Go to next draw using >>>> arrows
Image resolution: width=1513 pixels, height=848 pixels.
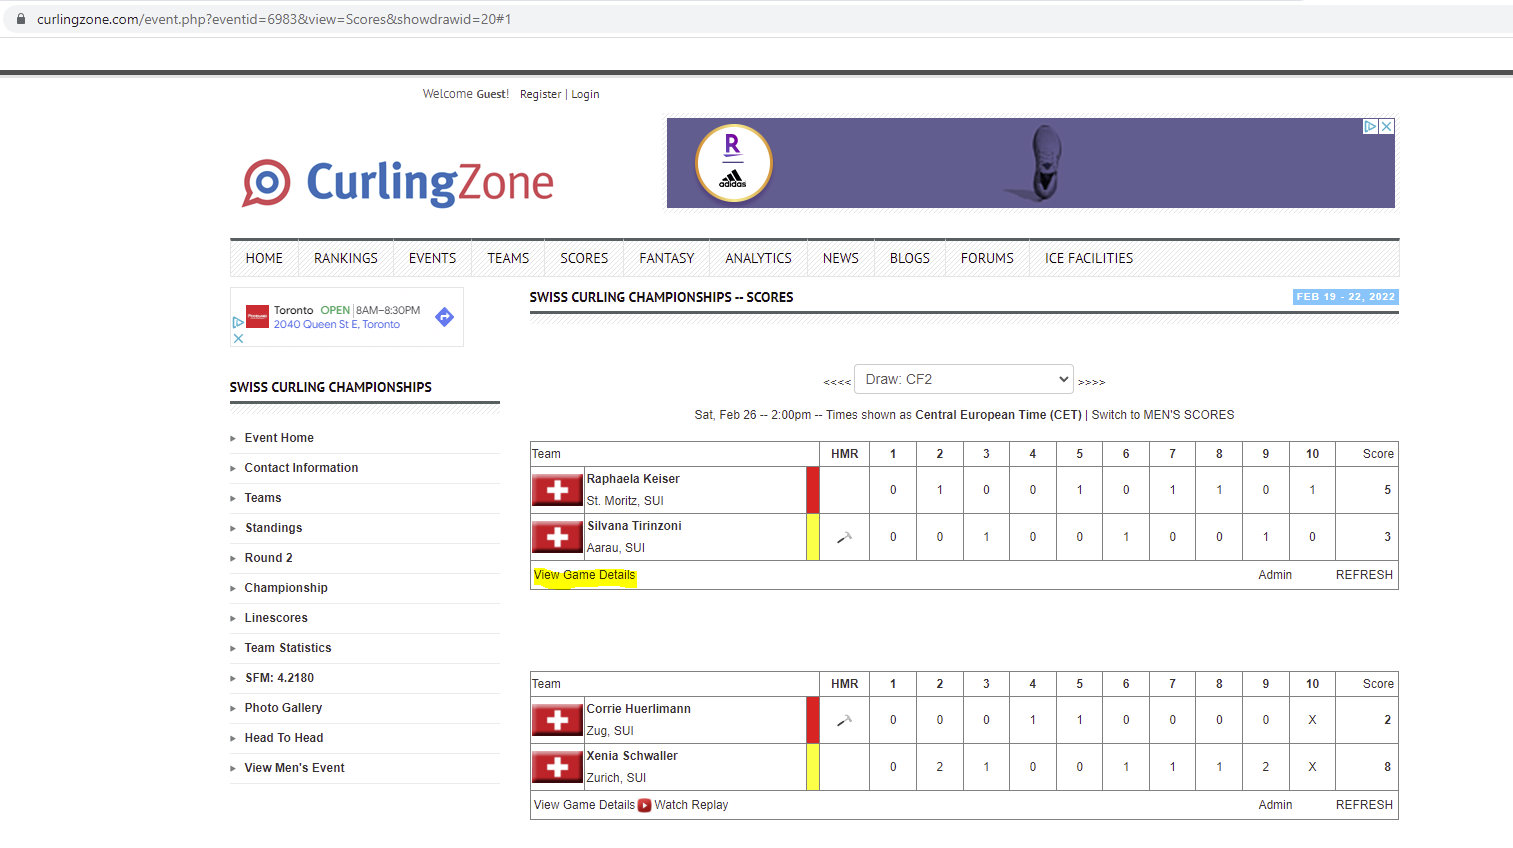click(x=1091, y=382)
